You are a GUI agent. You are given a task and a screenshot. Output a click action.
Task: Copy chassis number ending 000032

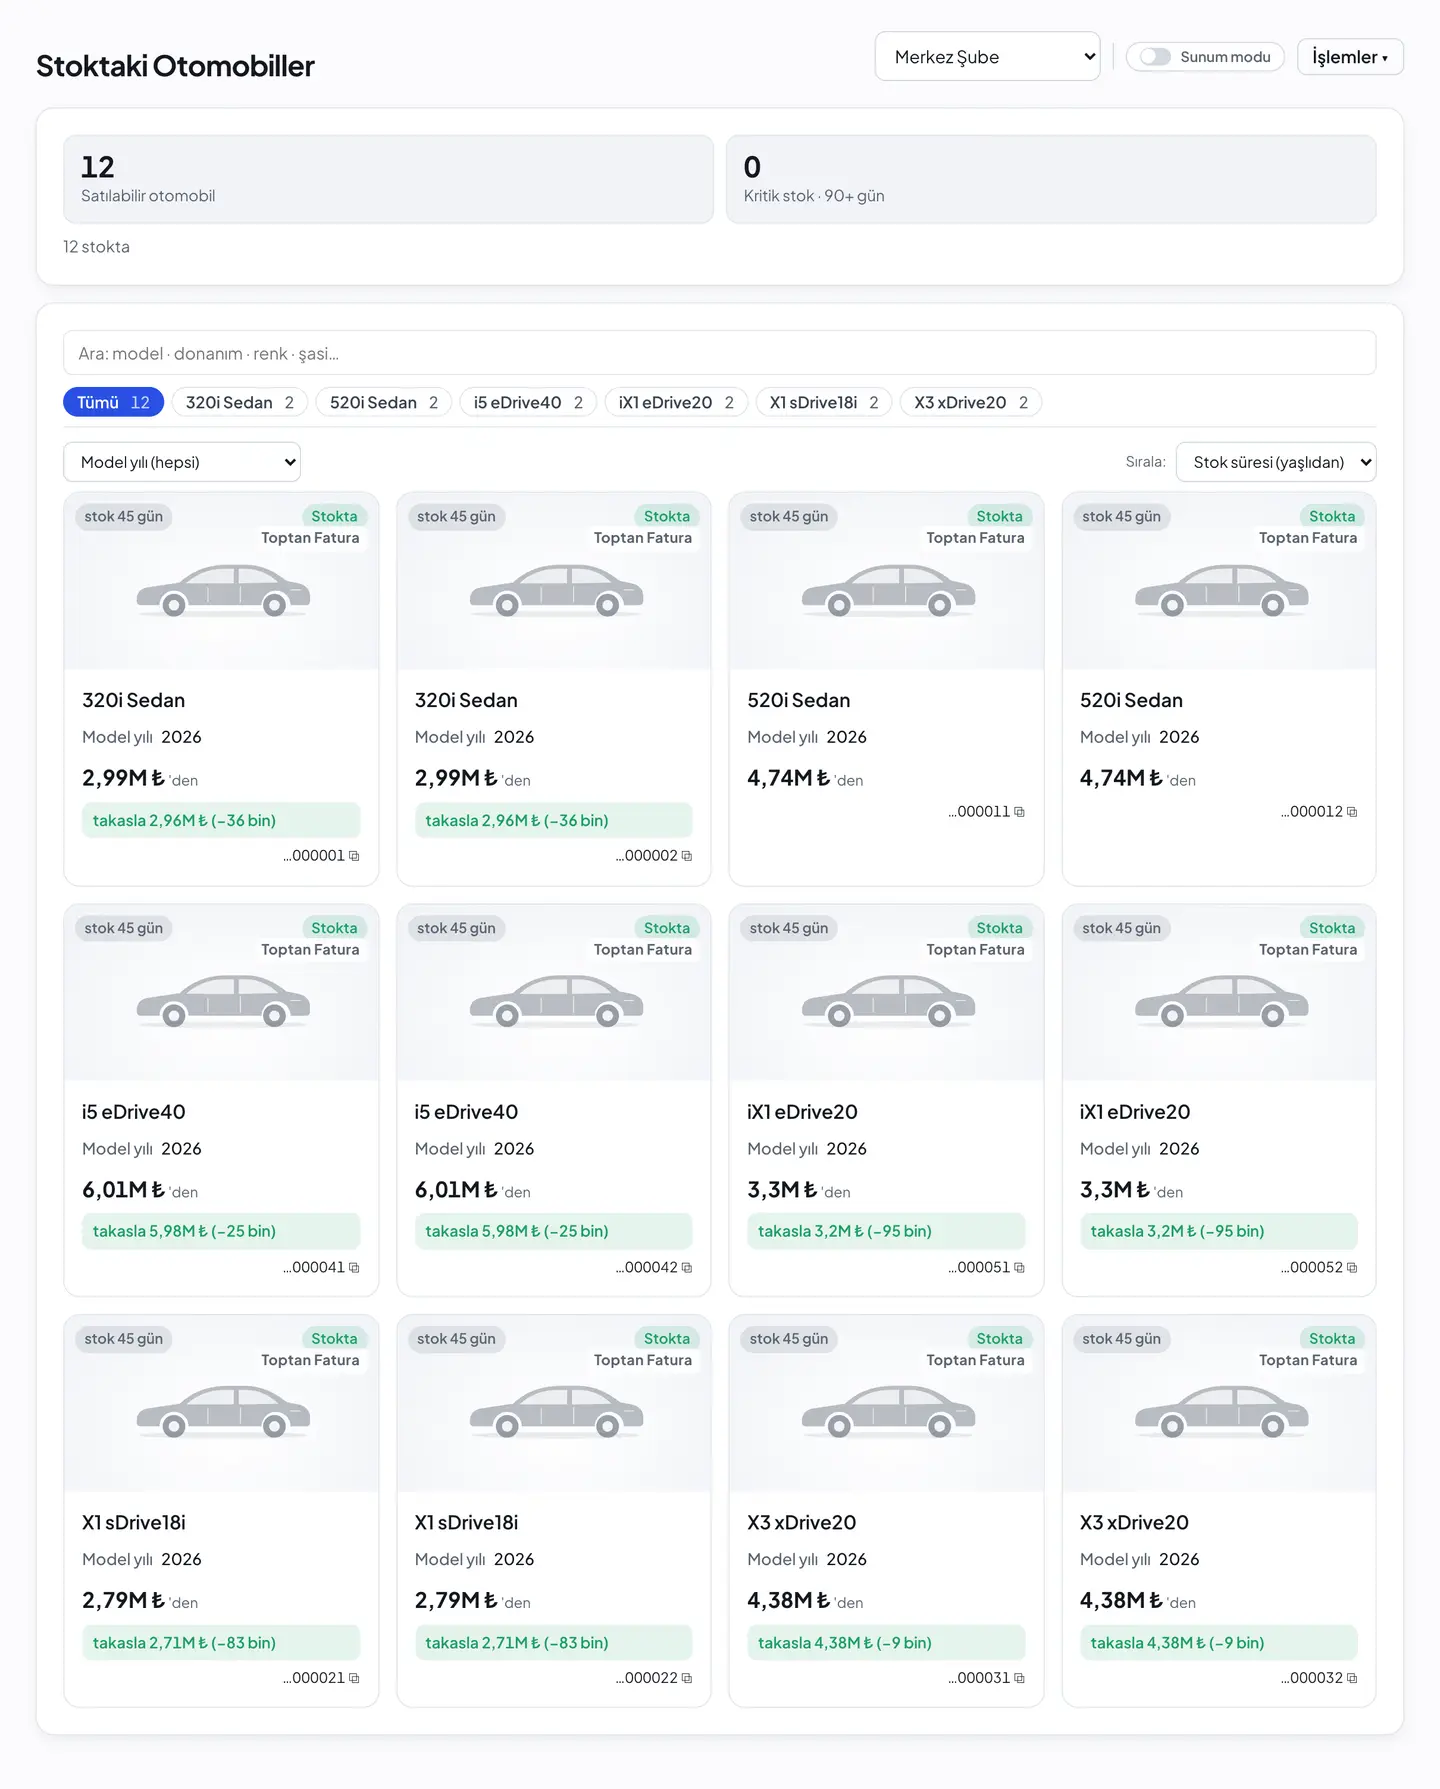(1352, 1678)
